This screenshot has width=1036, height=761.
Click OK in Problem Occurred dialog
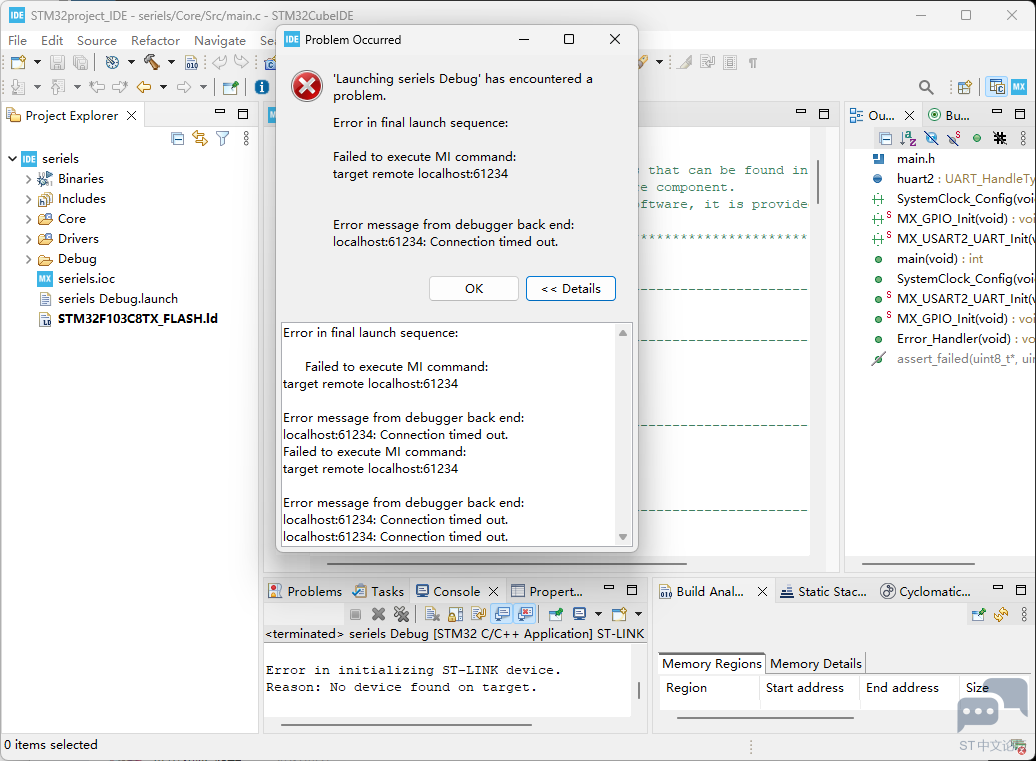pyautogui.click(x=474, y=289)
